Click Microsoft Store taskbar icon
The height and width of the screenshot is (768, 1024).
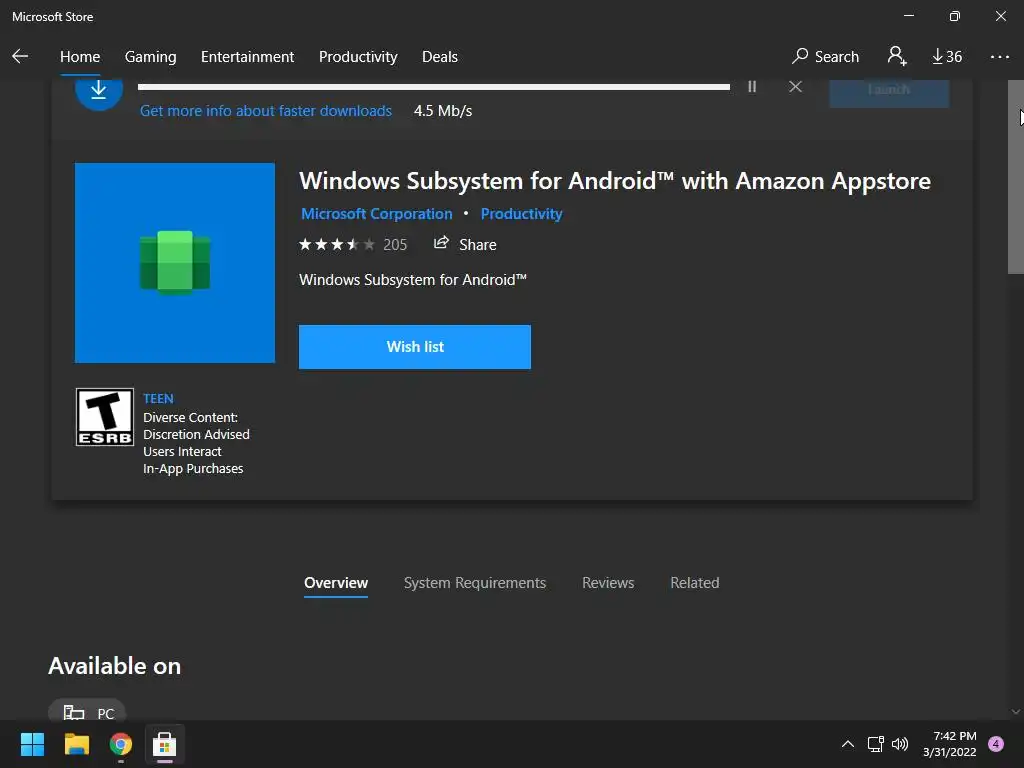tap(165, 744)
